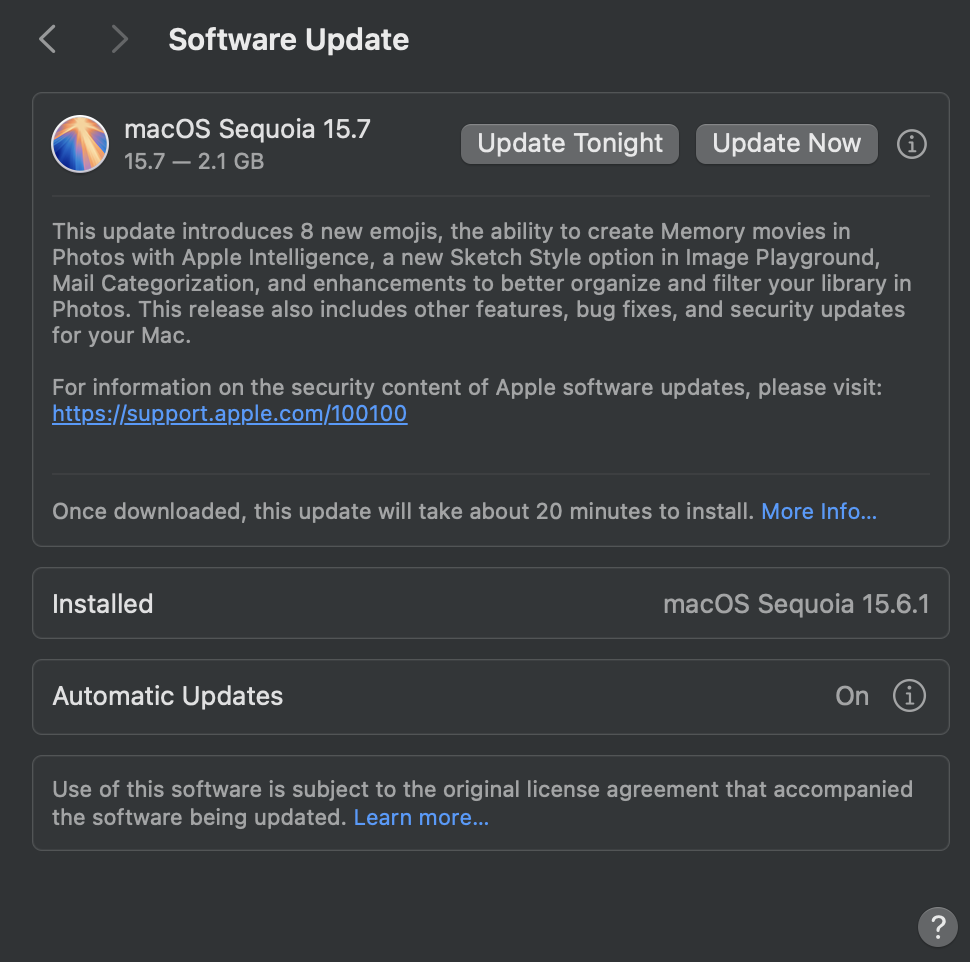Go forward with the right chevron arrow
Viewport: 970px width, 962px height.
119,40
